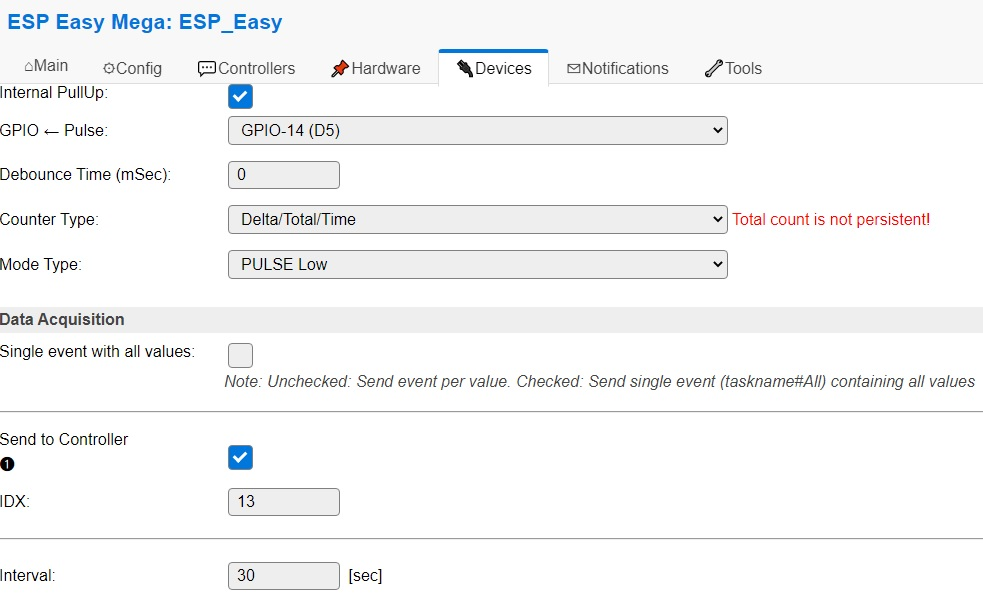Open the GPIO Pulse pin dropdown
The image size is (983, 609).
pos(478,130)
